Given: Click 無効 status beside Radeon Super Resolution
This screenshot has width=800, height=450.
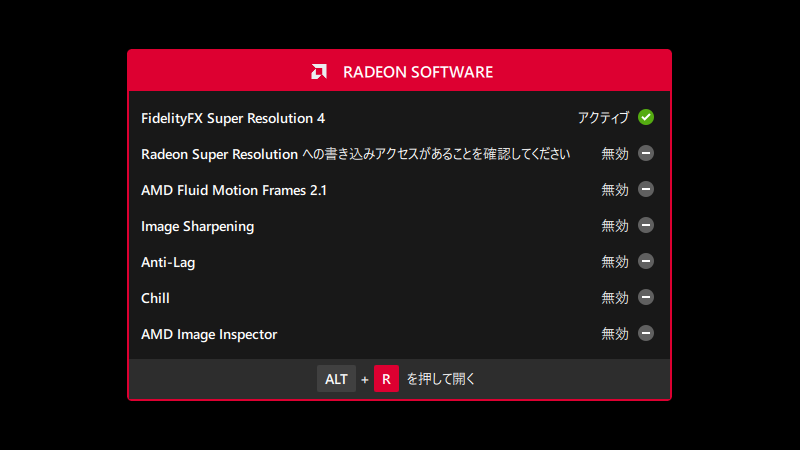Looking at the screenshot, I should (615, 154).
